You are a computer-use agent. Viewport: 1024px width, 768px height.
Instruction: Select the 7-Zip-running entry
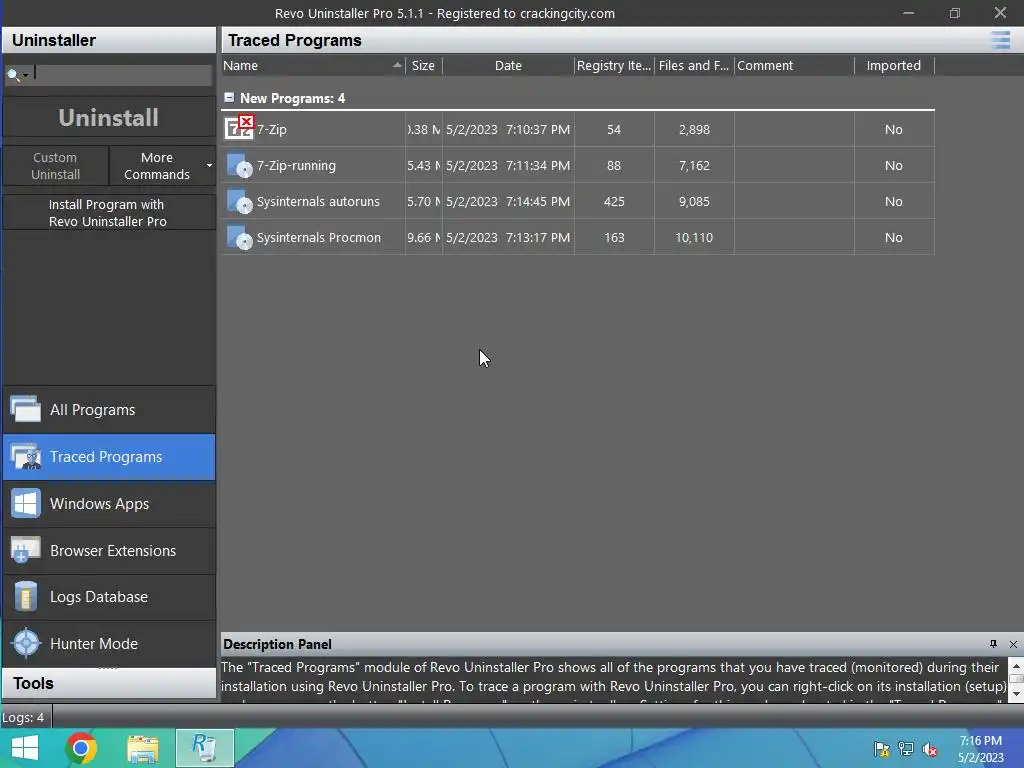coord(296,165)
